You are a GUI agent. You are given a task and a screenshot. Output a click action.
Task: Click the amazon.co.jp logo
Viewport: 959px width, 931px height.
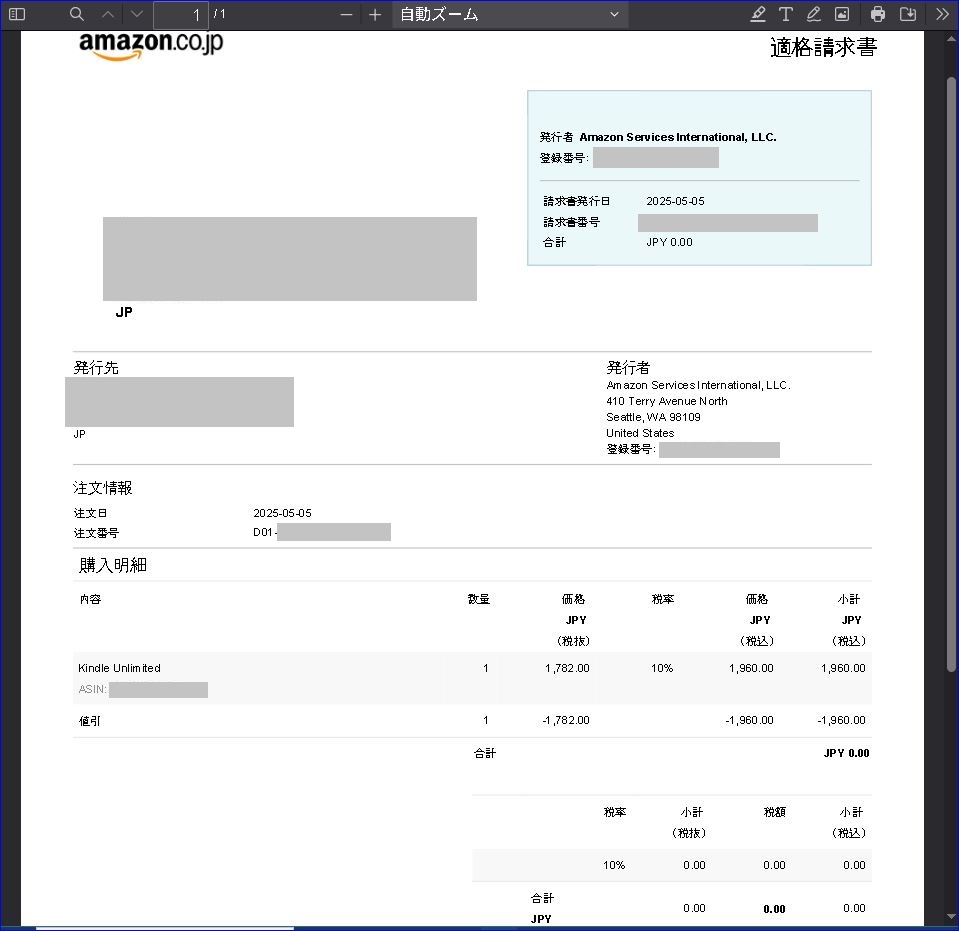click(151, 45)
